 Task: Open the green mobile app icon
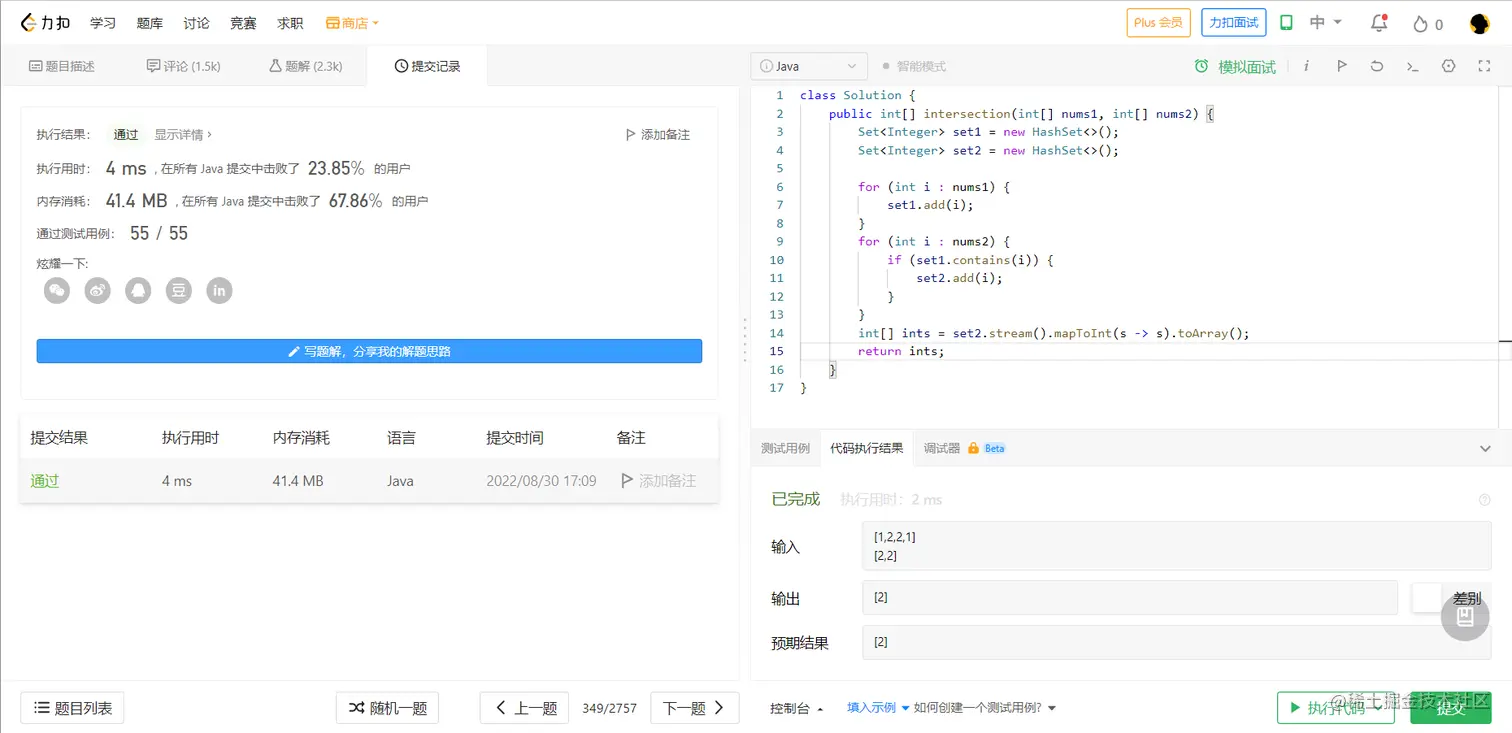(1287, 23)
